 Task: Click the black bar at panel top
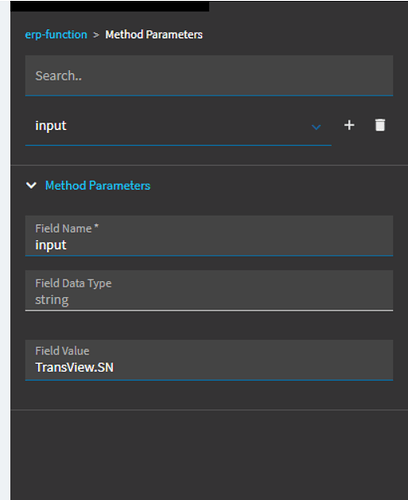pos(110,6)
